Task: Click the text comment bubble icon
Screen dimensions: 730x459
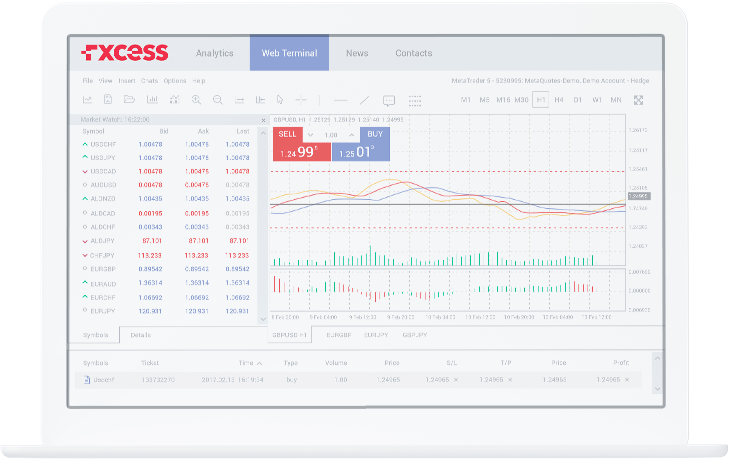Action: [x=389, y=100]
